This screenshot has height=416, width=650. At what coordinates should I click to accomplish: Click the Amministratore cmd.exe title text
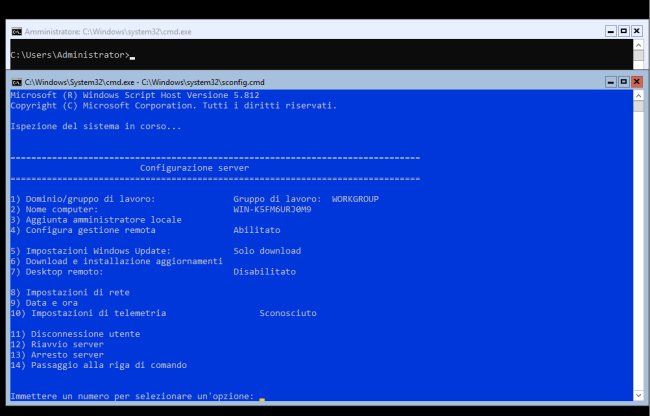[108, 31]
